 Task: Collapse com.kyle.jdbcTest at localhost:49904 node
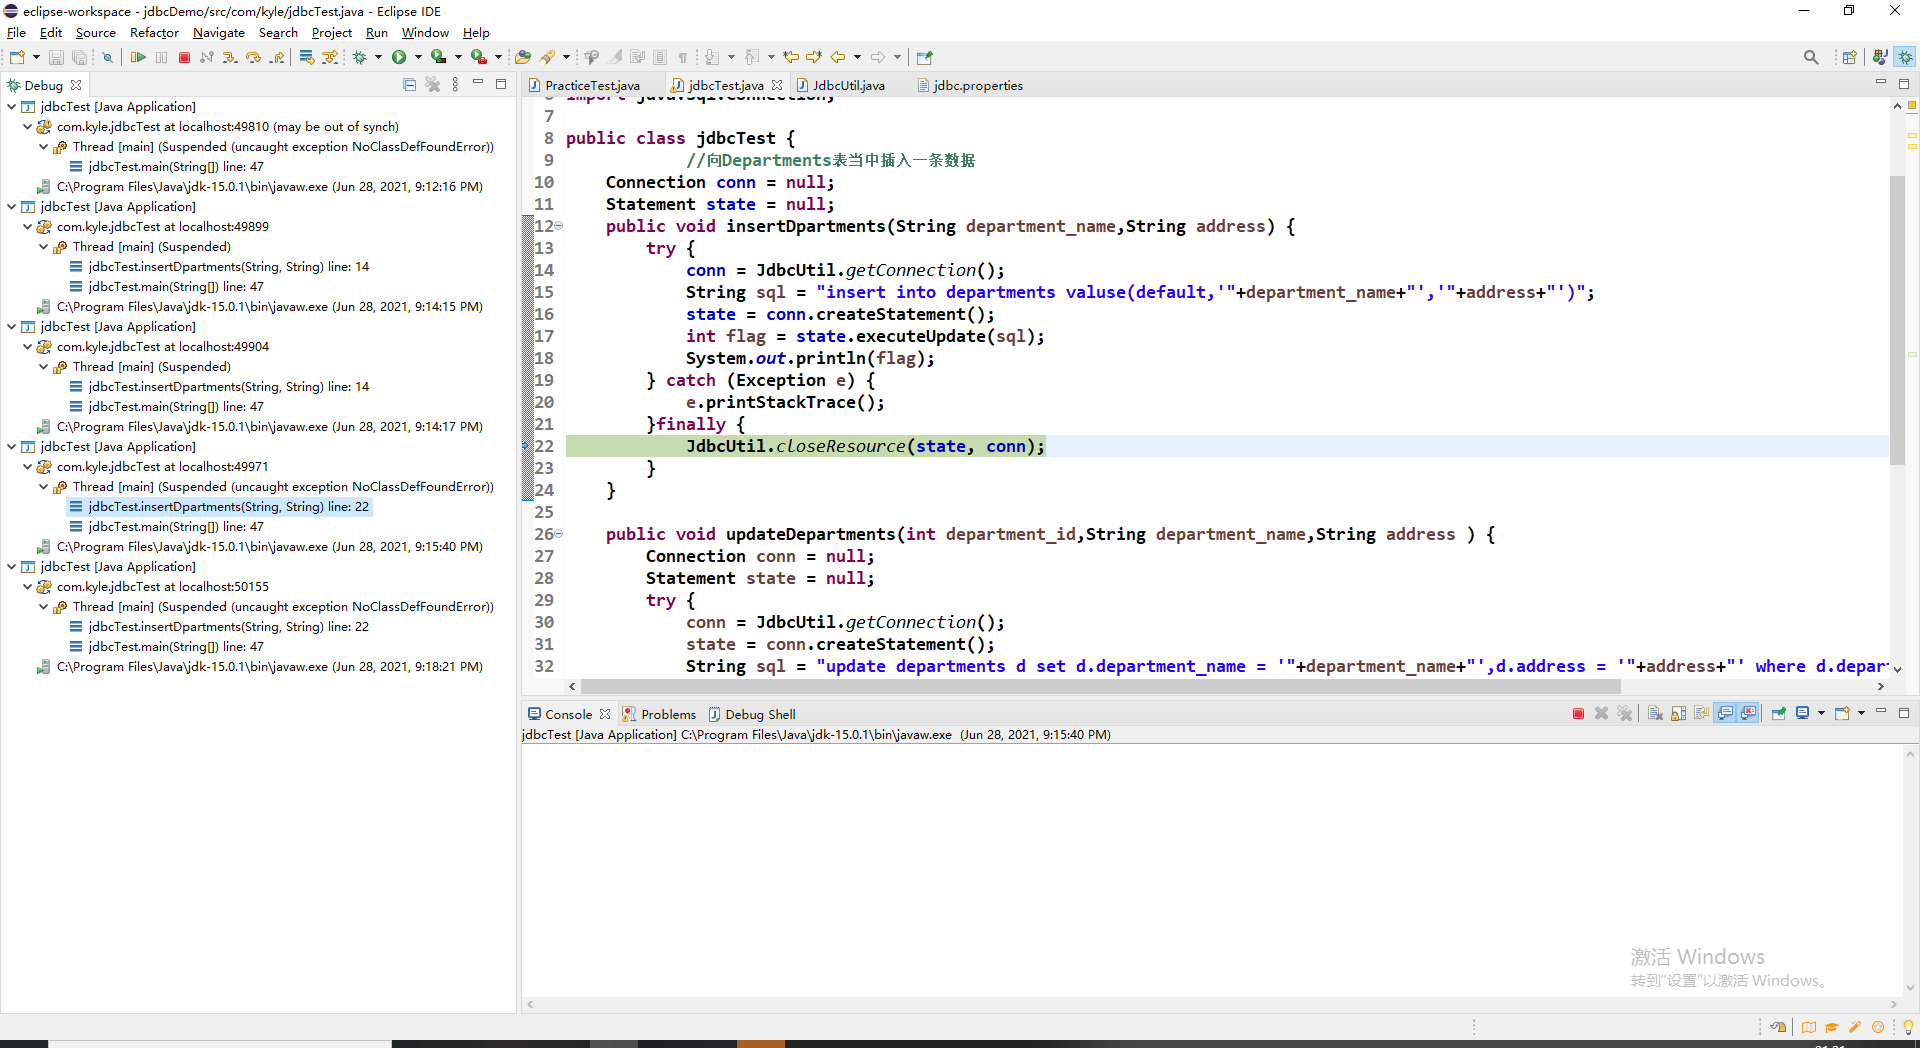[28, 347]
